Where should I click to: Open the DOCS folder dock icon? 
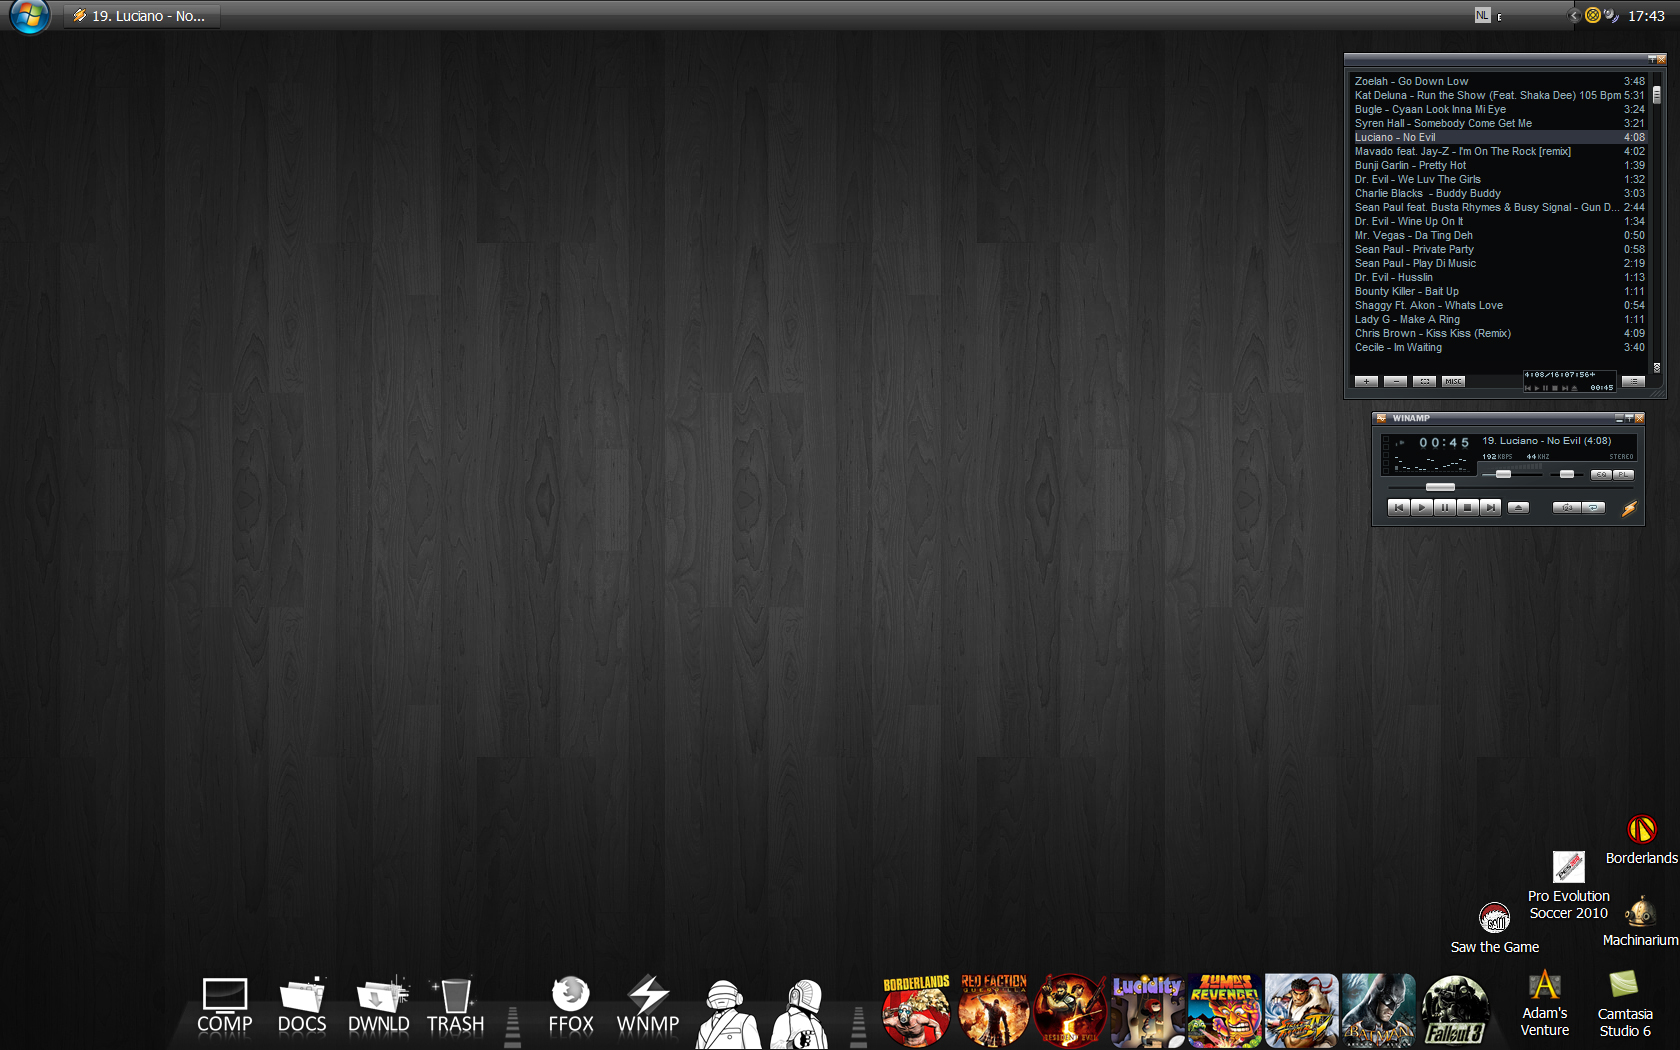(302, 1006)
